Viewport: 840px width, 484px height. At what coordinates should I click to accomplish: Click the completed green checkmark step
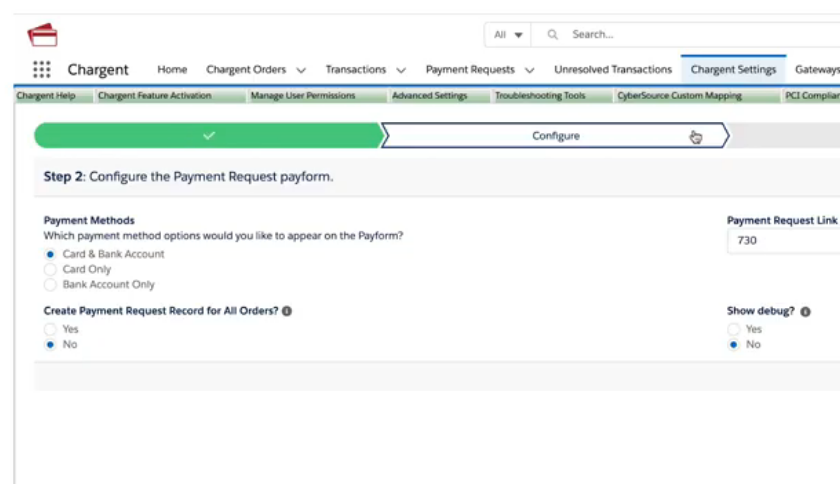[208, 136]
